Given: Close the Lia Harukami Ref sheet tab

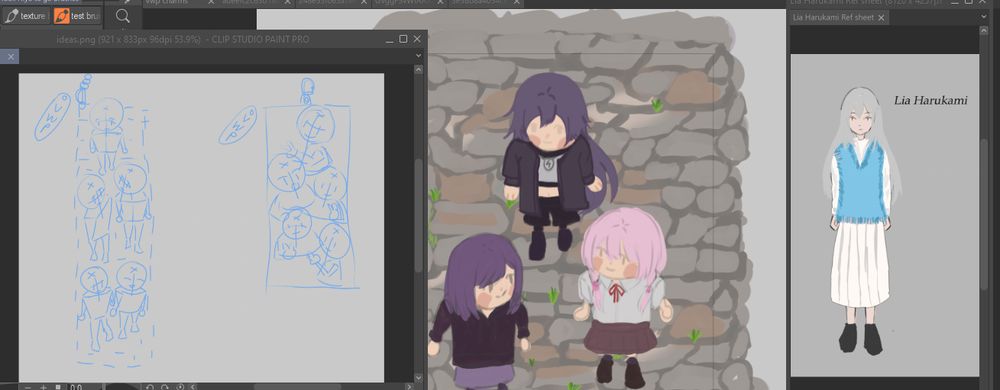Looking at the screenshot, I should pos(881,18).
